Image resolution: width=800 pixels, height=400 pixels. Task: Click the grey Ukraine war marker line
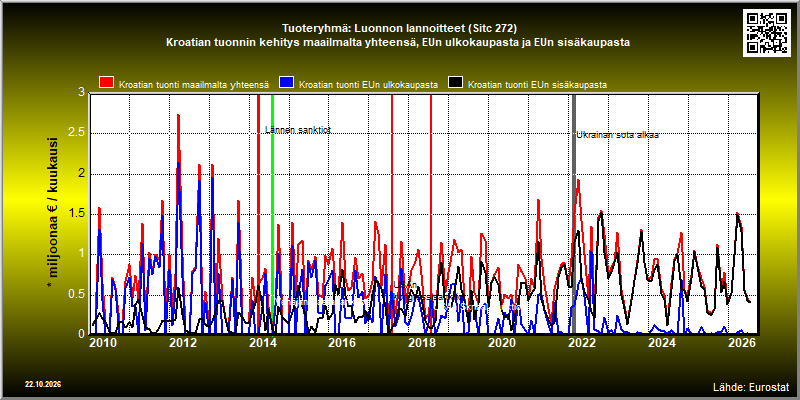[573, 214]
